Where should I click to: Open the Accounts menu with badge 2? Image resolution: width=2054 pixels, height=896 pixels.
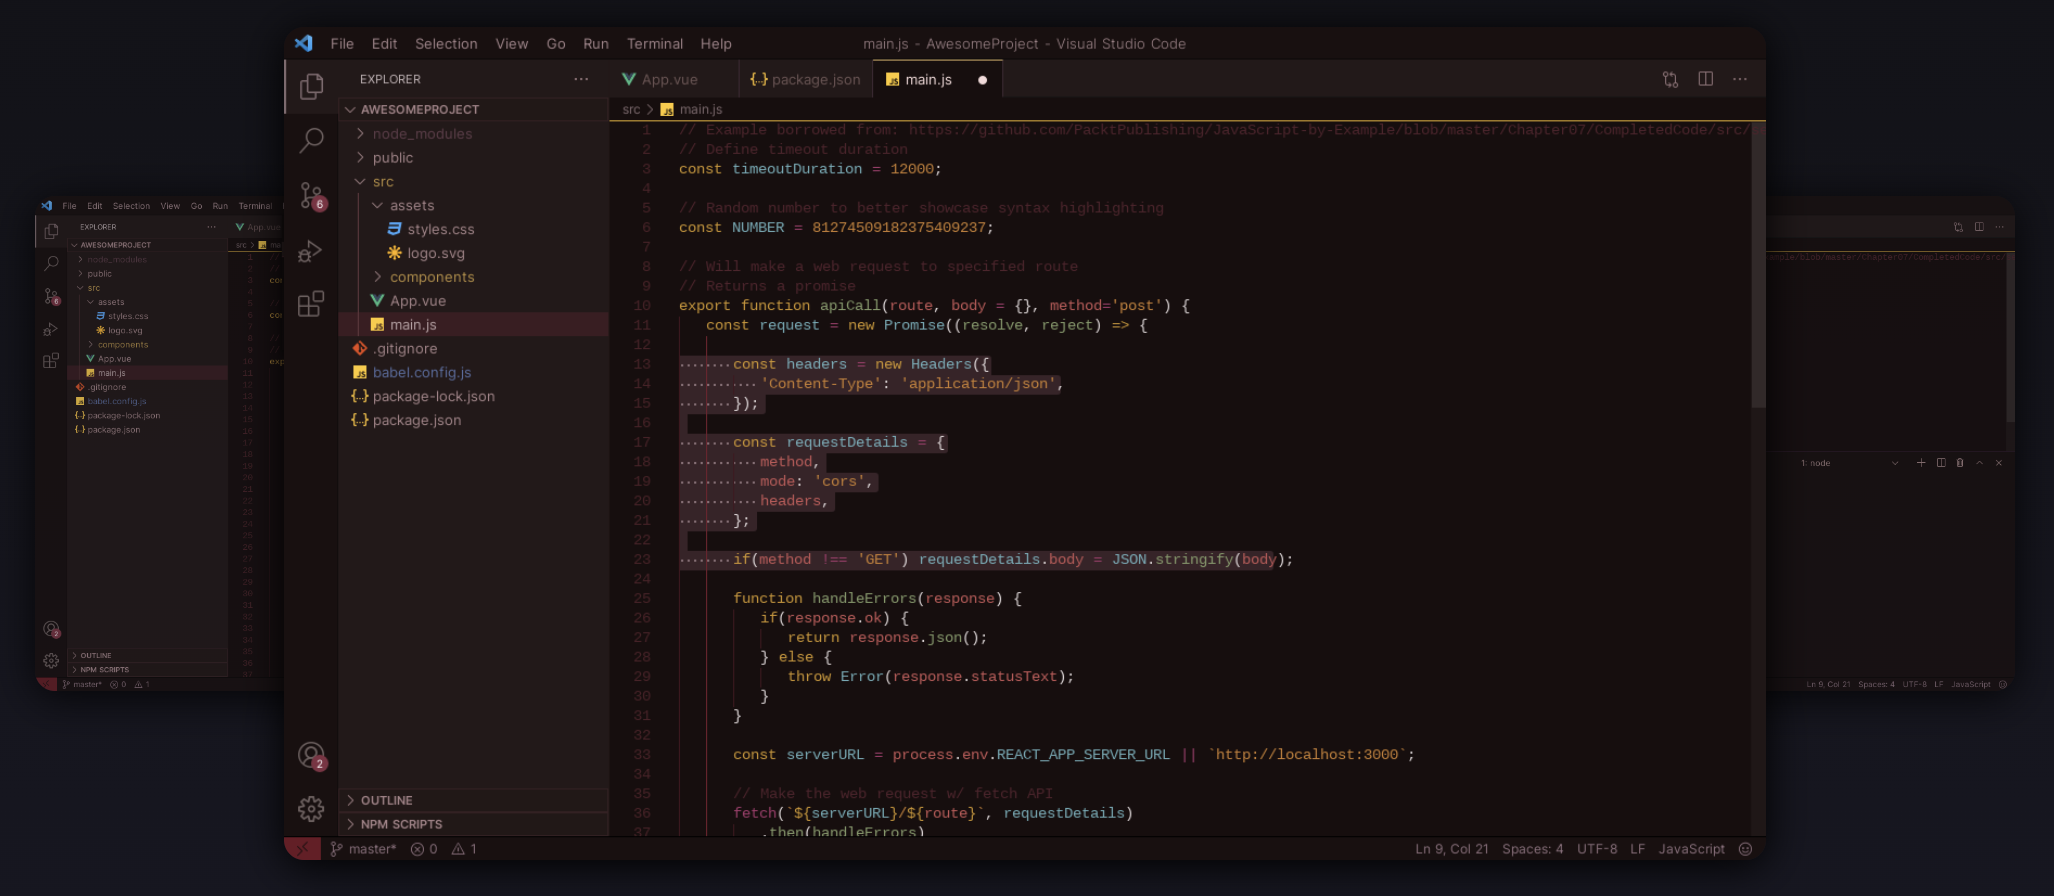pyautogui.click(x=311, y=756)
